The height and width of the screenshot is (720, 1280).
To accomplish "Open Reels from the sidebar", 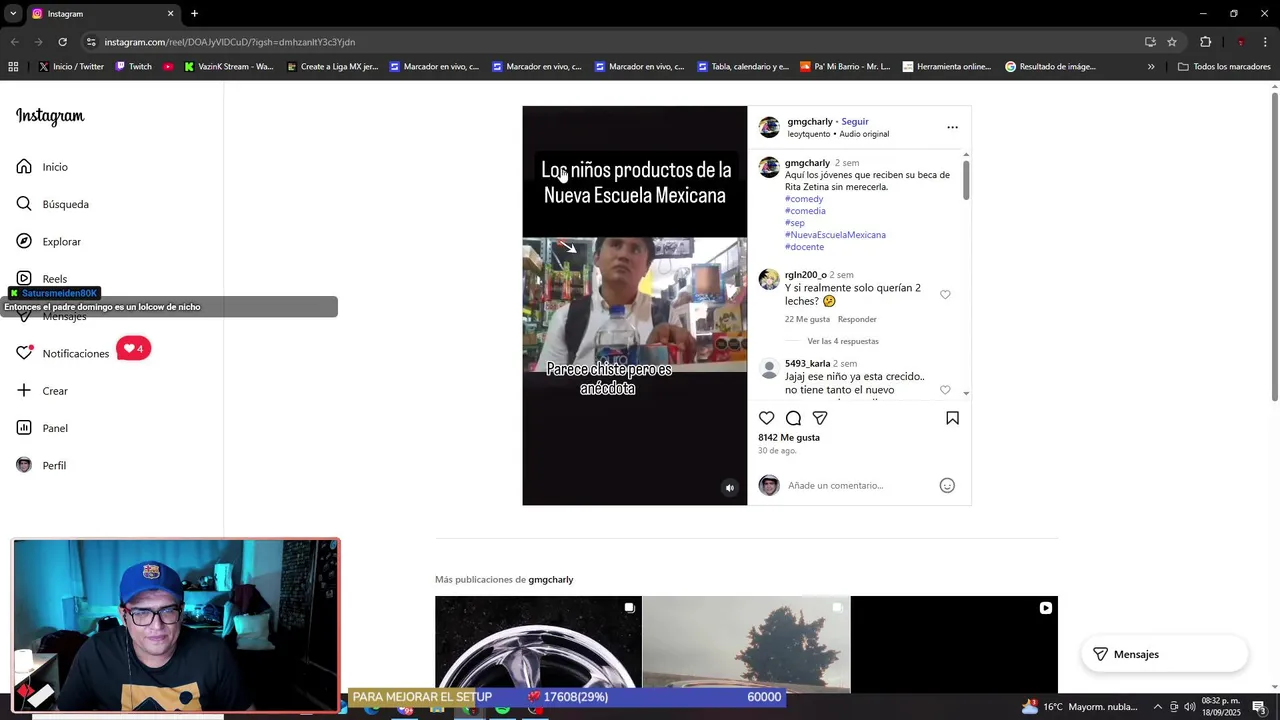I will 42,279.
